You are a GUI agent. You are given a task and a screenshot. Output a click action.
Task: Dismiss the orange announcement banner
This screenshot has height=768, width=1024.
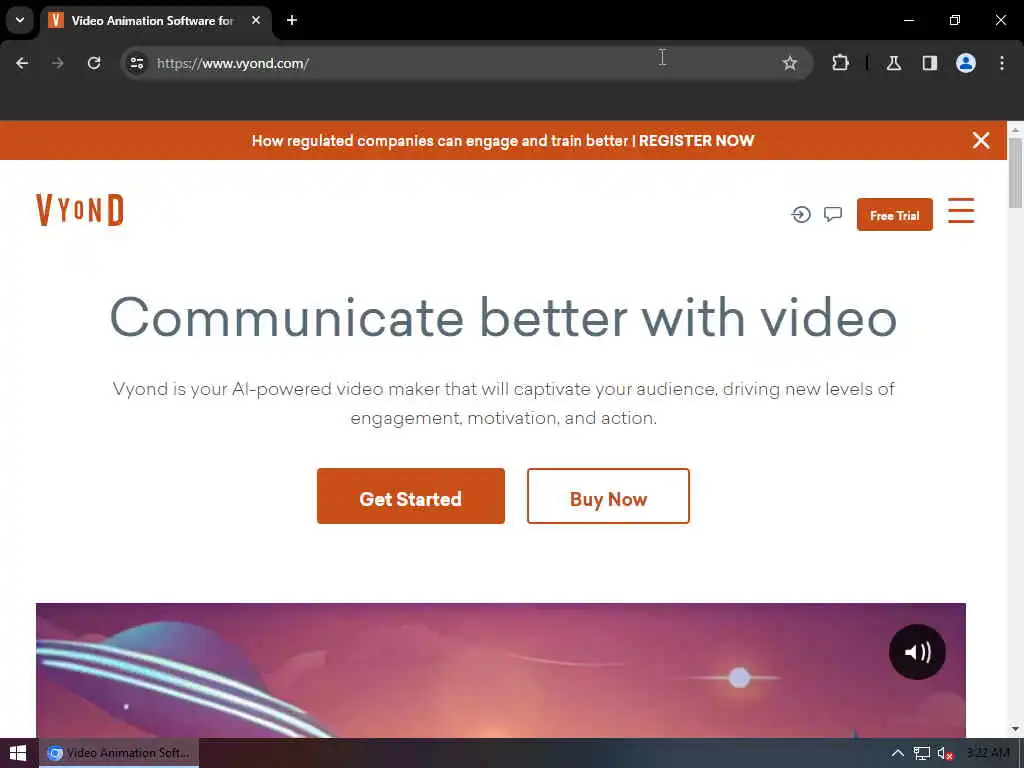pyautogui.click(x=981, y=140)
